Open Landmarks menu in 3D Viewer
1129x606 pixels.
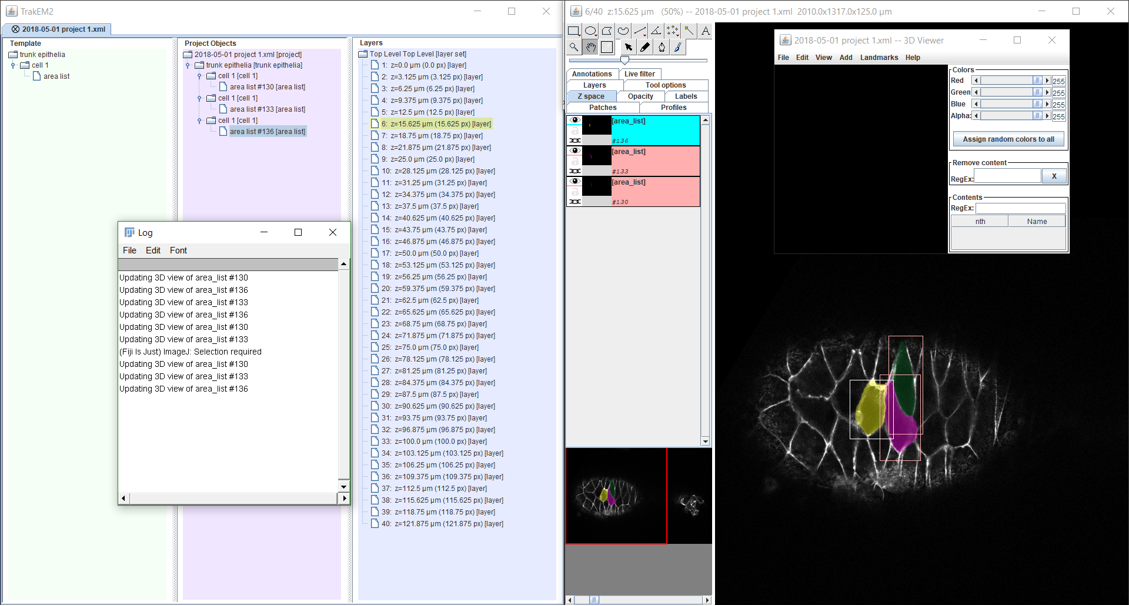878,58
